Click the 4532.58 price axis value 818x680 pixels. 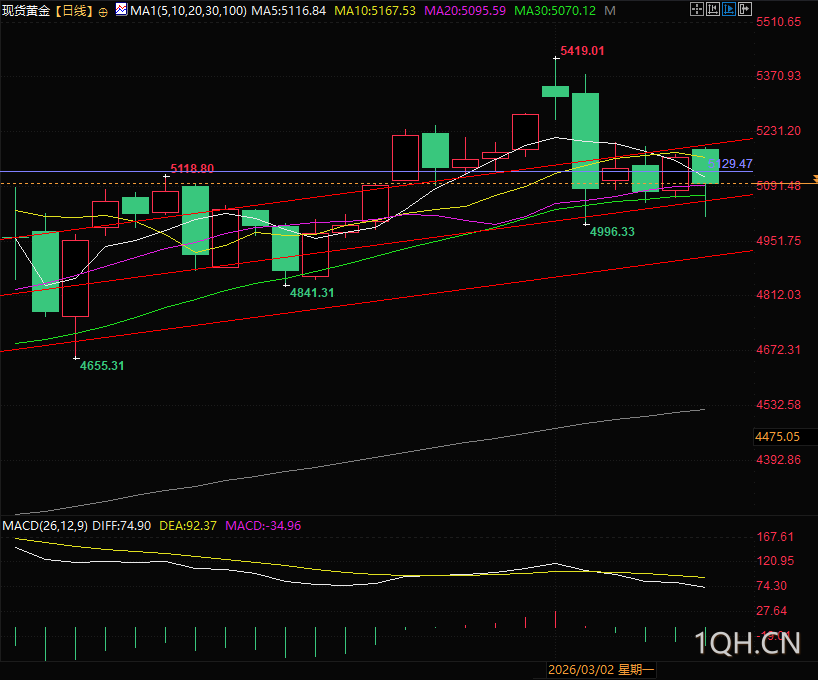click(778, 405)
